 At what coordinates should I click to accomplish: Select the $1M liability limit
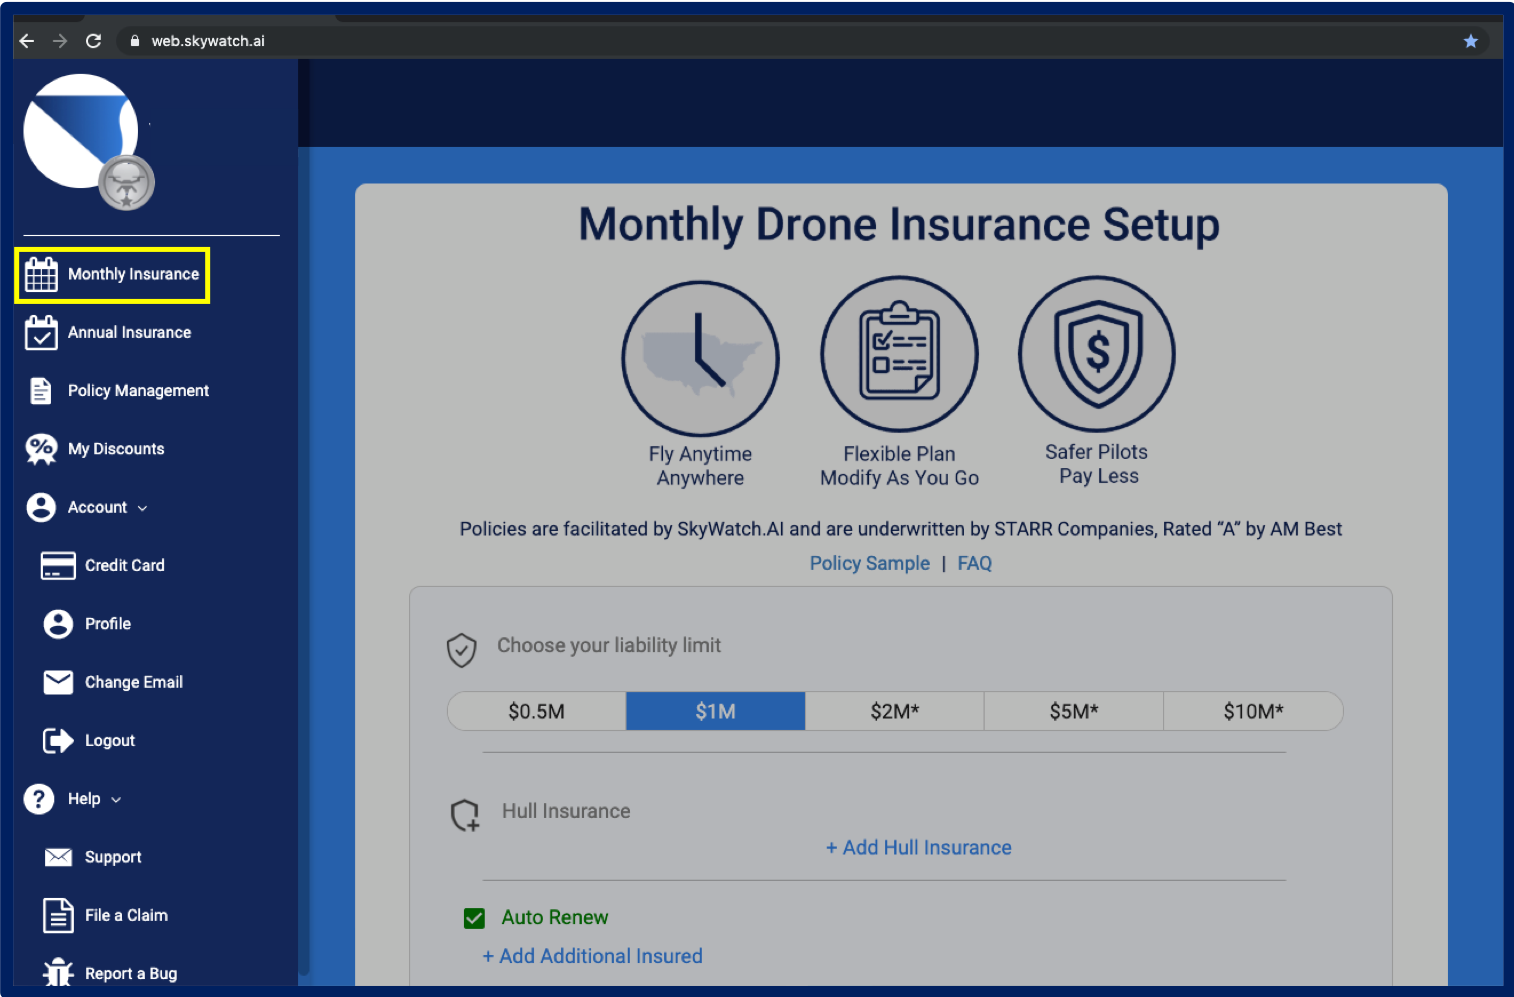click(716, 711)
